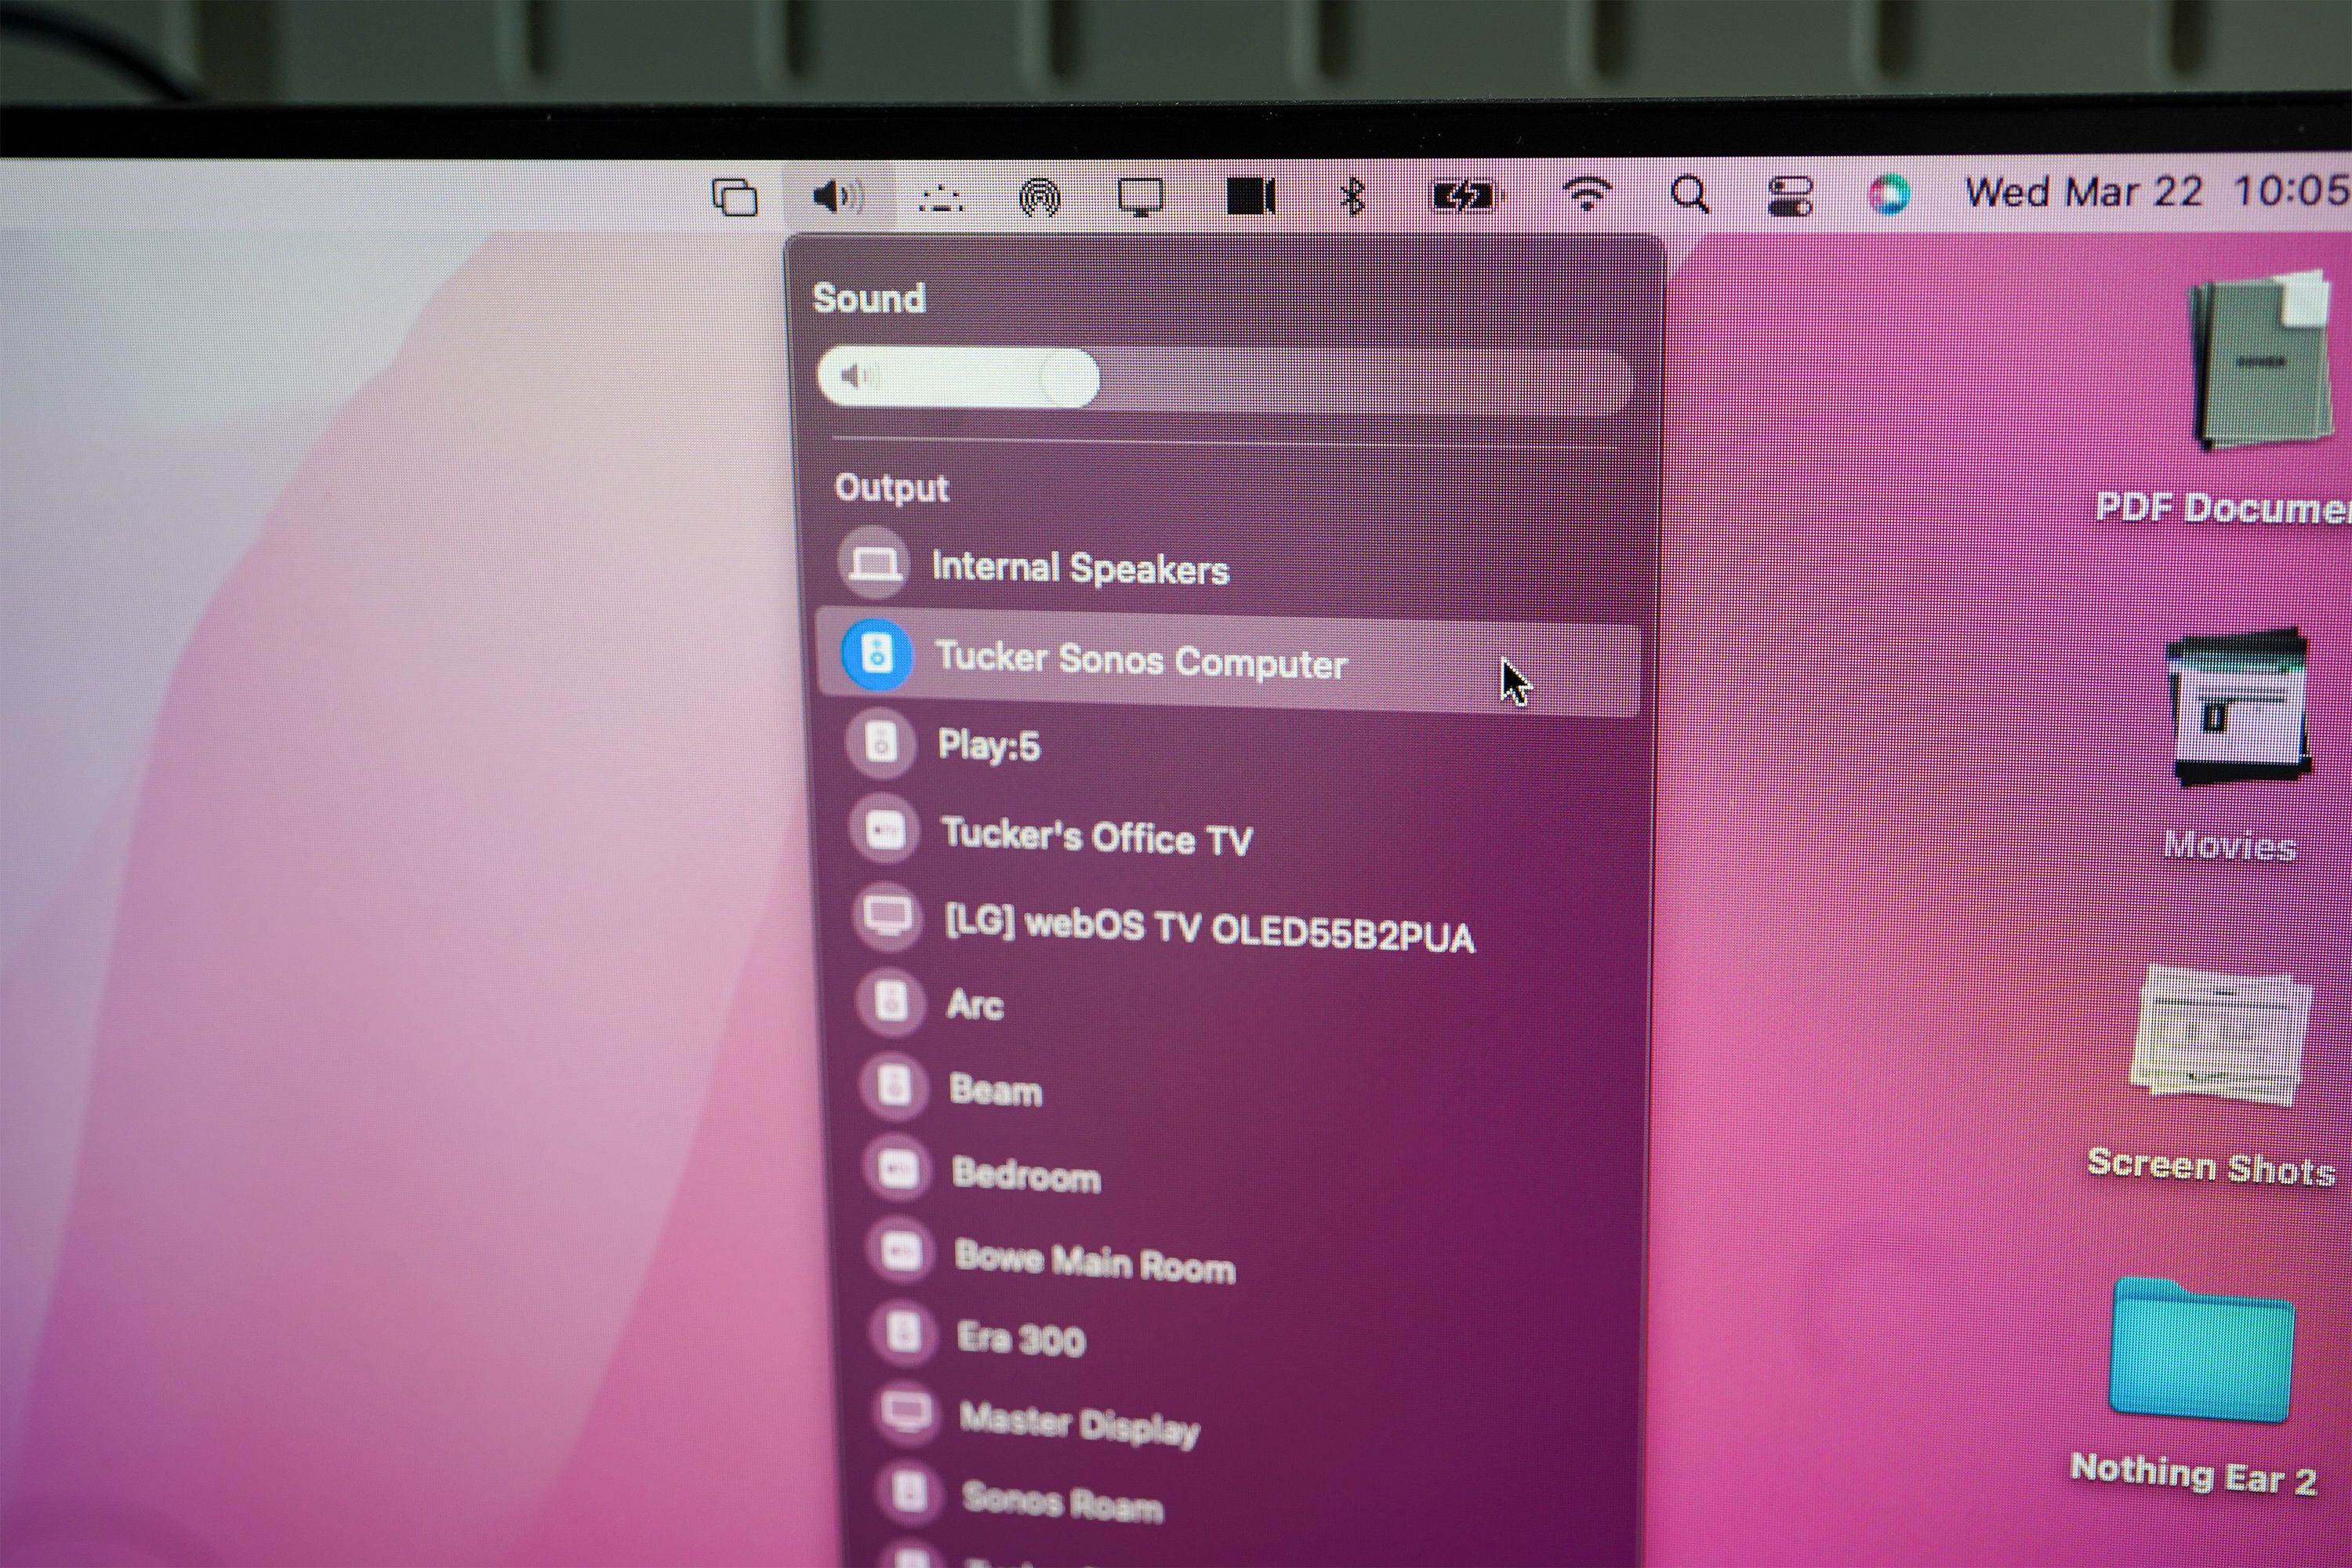
Task: Select Internal Speakers as output
Action: pos(1080,568)
